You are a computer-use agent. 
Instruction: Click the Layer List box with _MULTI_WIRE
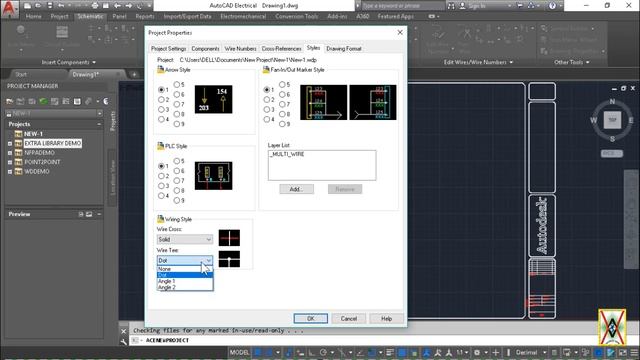pyautogui.click(x=322, y=165)
